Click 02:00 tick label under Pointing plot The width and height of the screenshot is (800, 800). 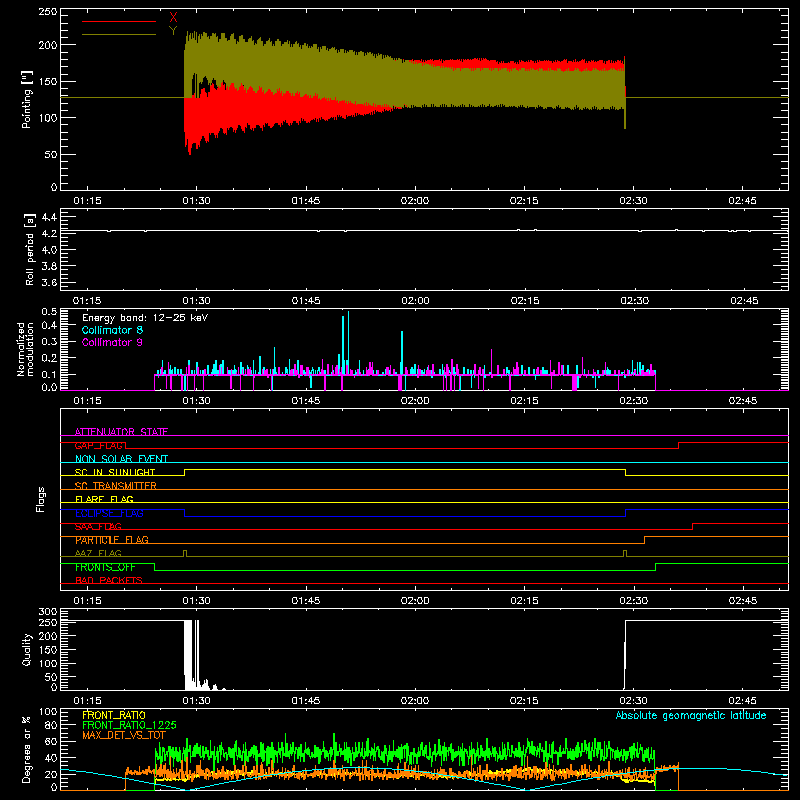pos(415,201)
